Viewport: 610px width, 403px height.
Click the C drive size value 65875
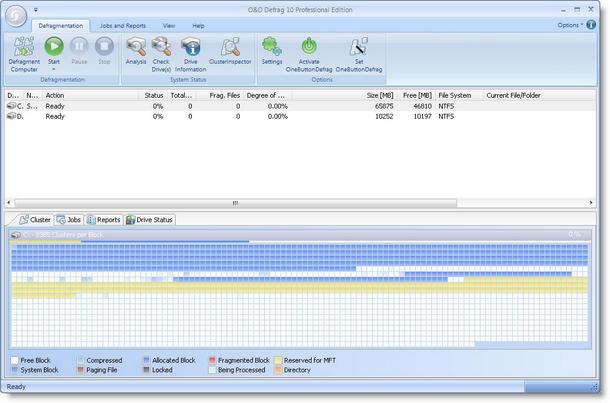click(384, 106)
